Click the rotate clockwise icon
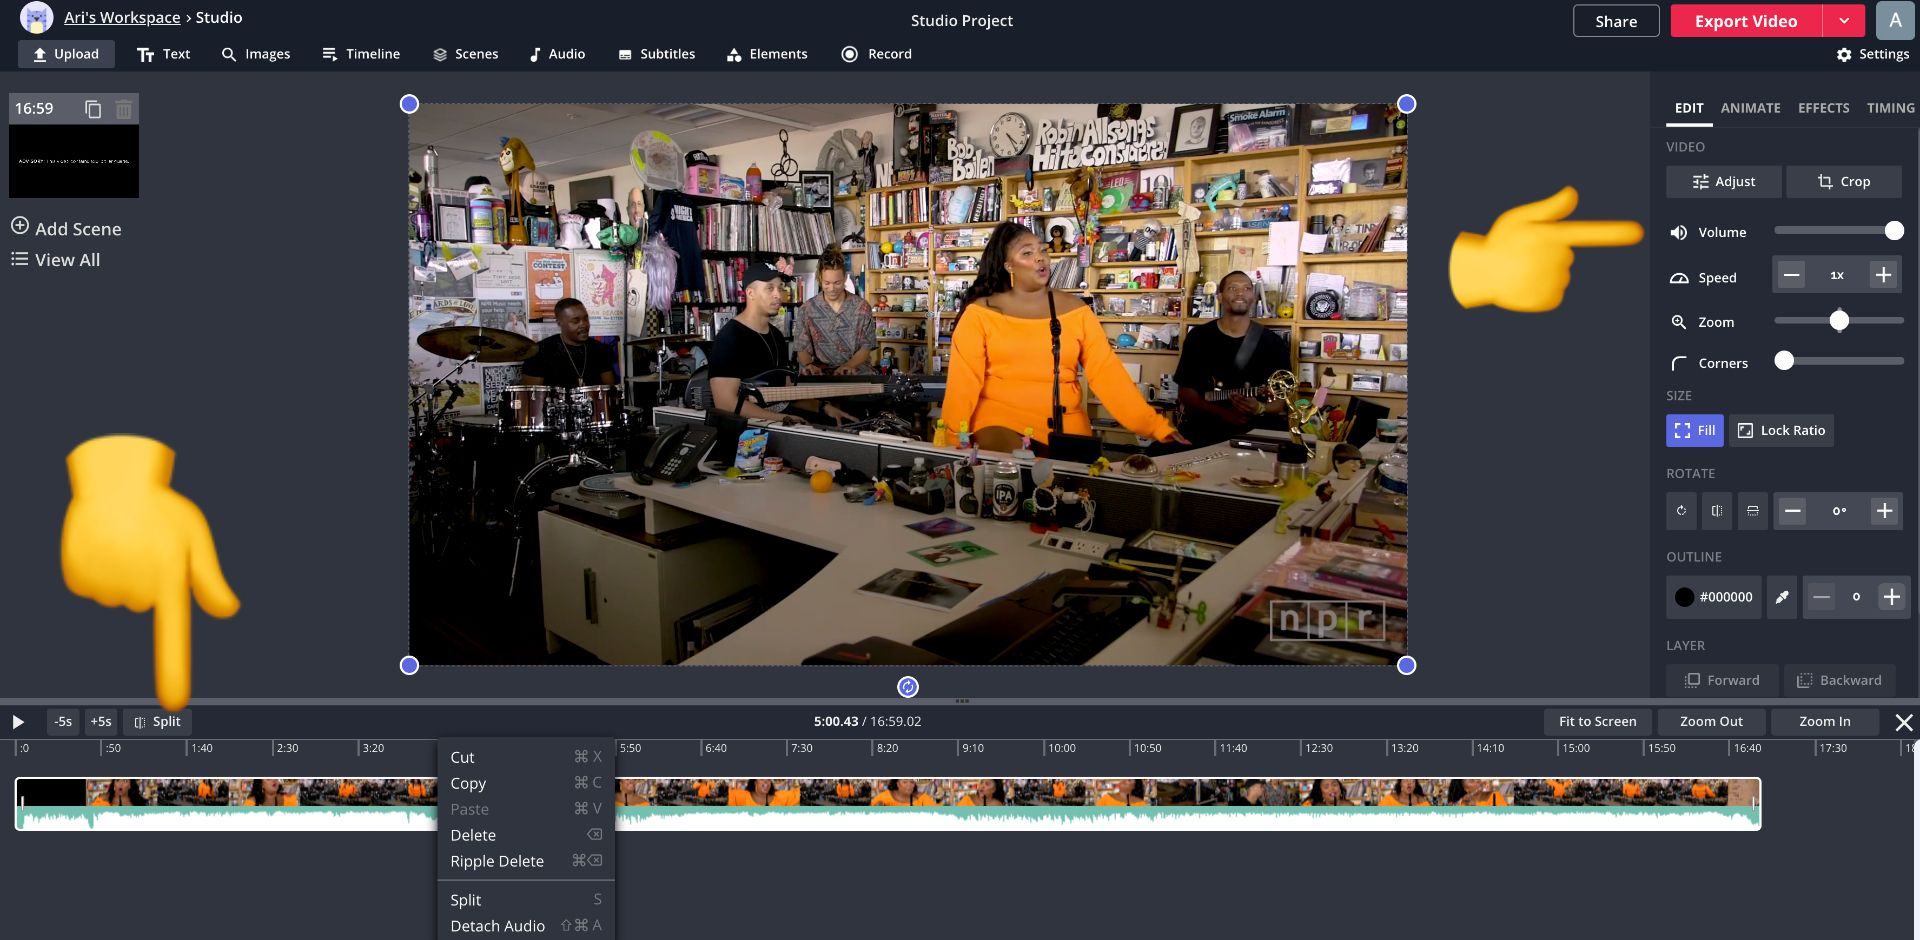This screenshot has width=1920, height=940. pyautogui.click(x=1681, y=511)
